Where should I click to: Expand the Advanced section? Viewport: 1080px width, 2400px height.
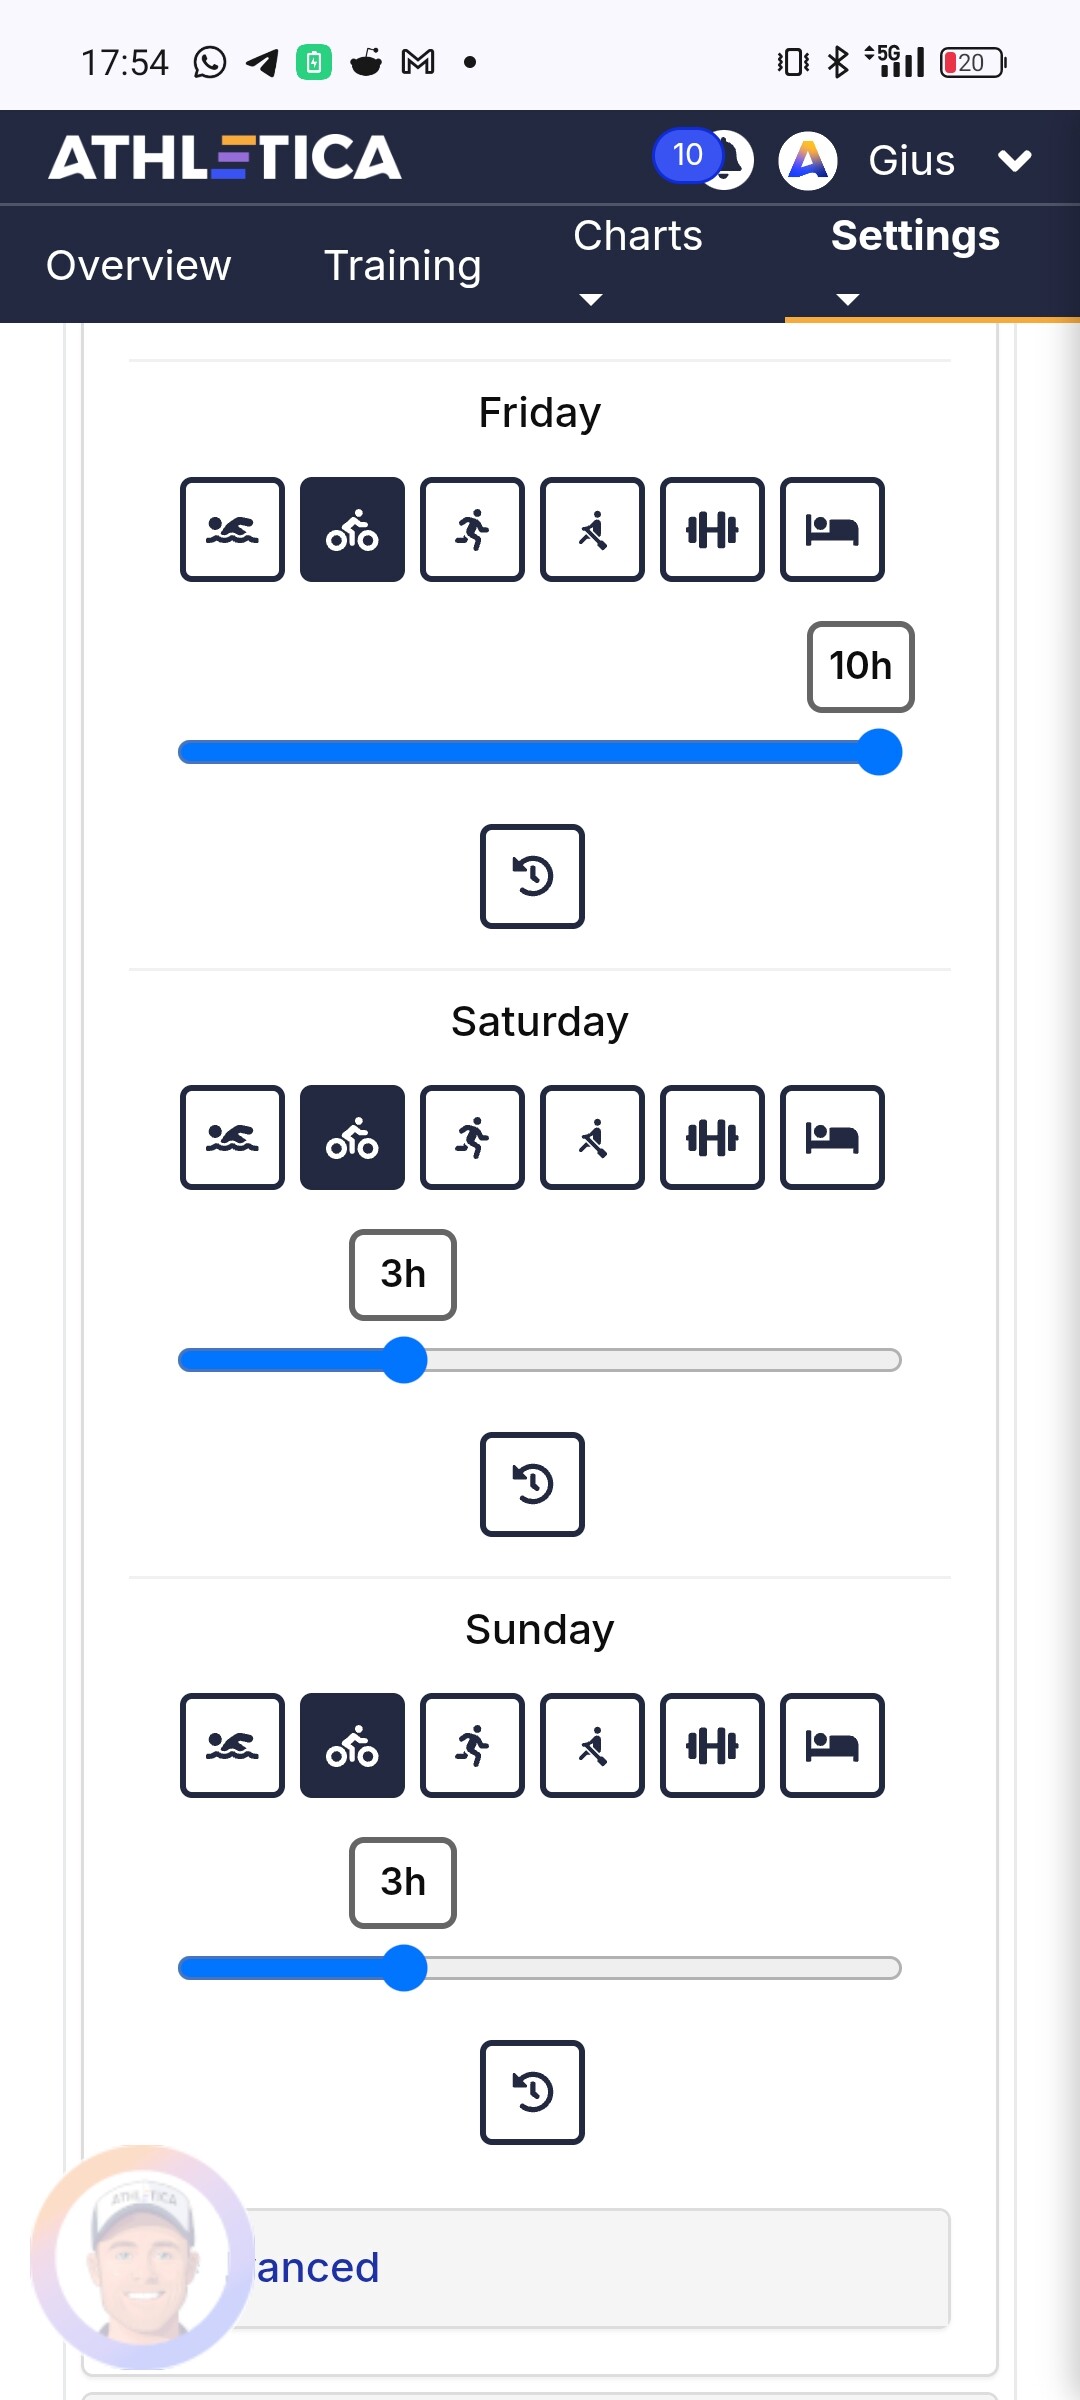tap(600, 2268)
